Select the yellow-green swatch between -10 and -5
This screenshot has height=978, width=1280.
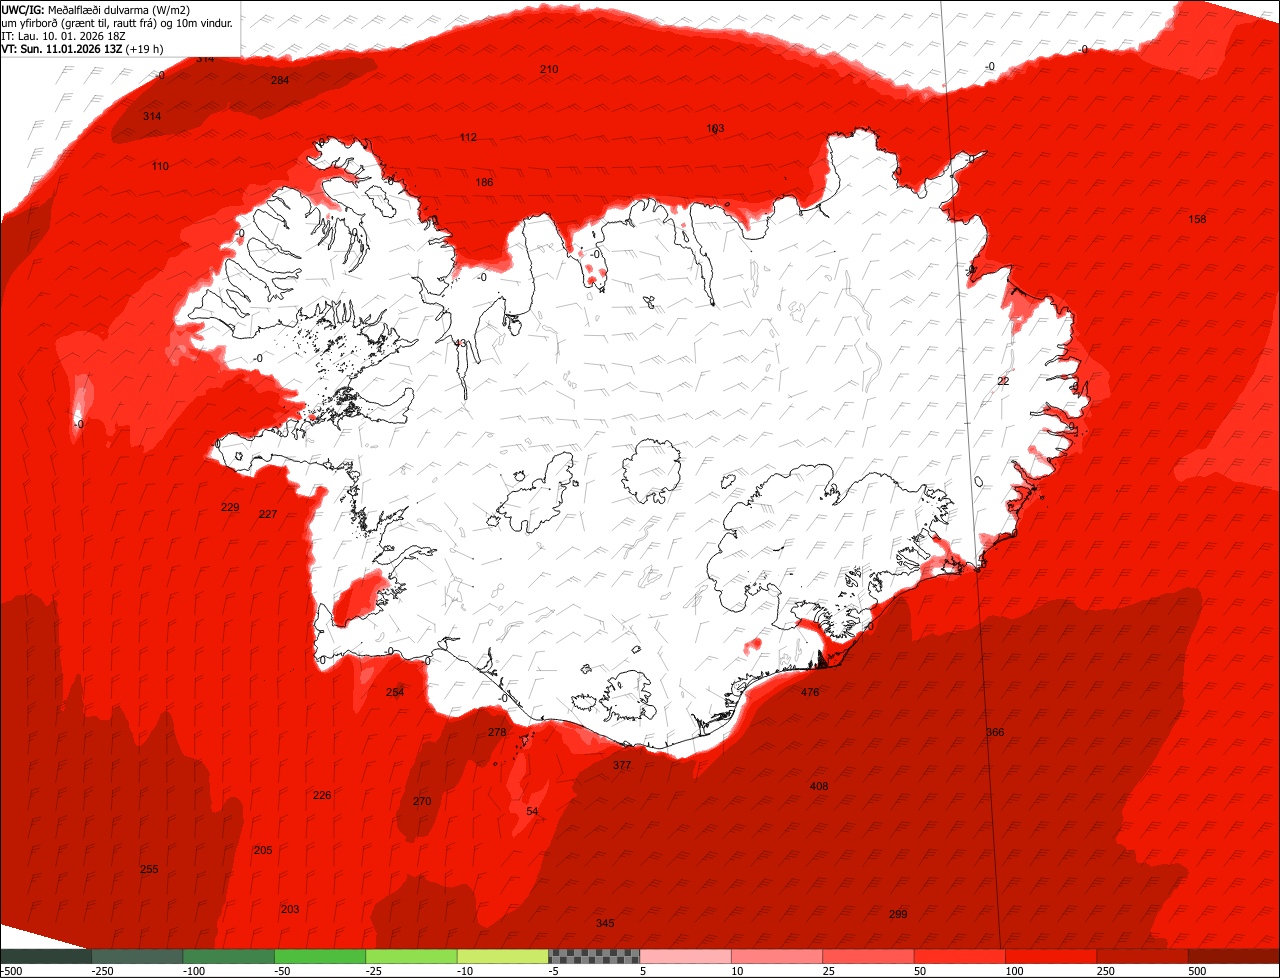(x=502, y=957)
